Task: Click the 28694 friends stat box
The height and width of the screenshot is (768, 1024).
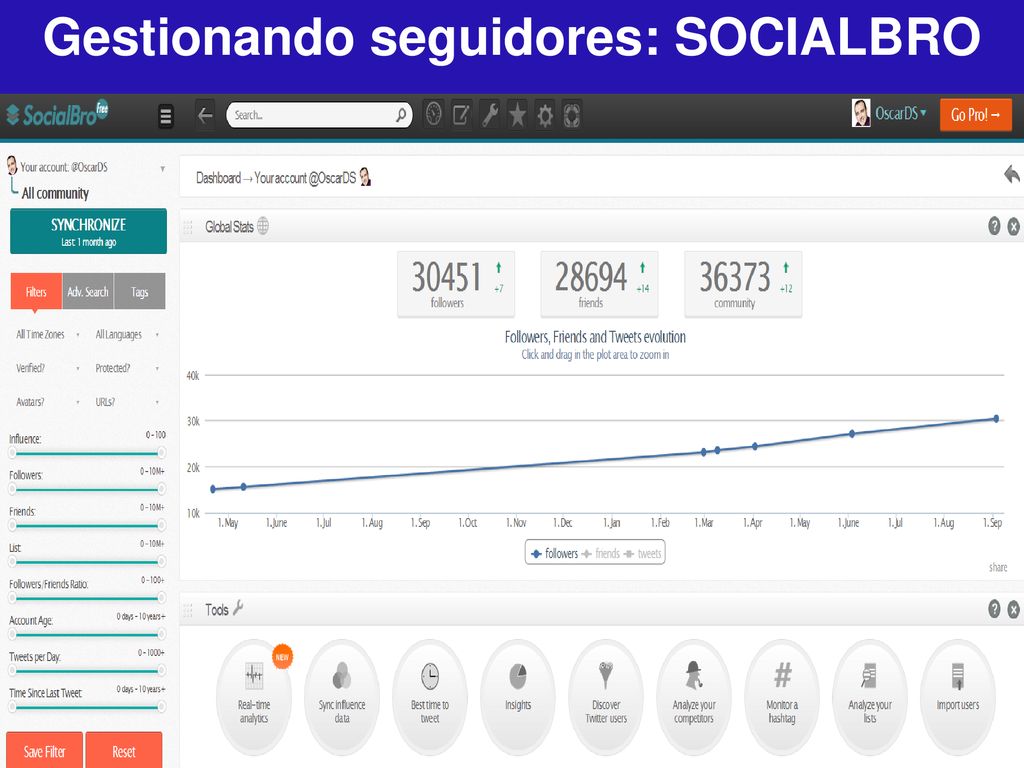Action: click(x=600, y=284)
